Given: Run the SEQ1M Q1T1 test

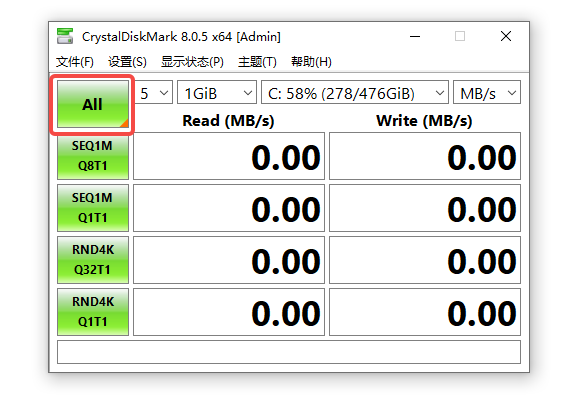Looking at the screenshot, I should click(93, 208).
